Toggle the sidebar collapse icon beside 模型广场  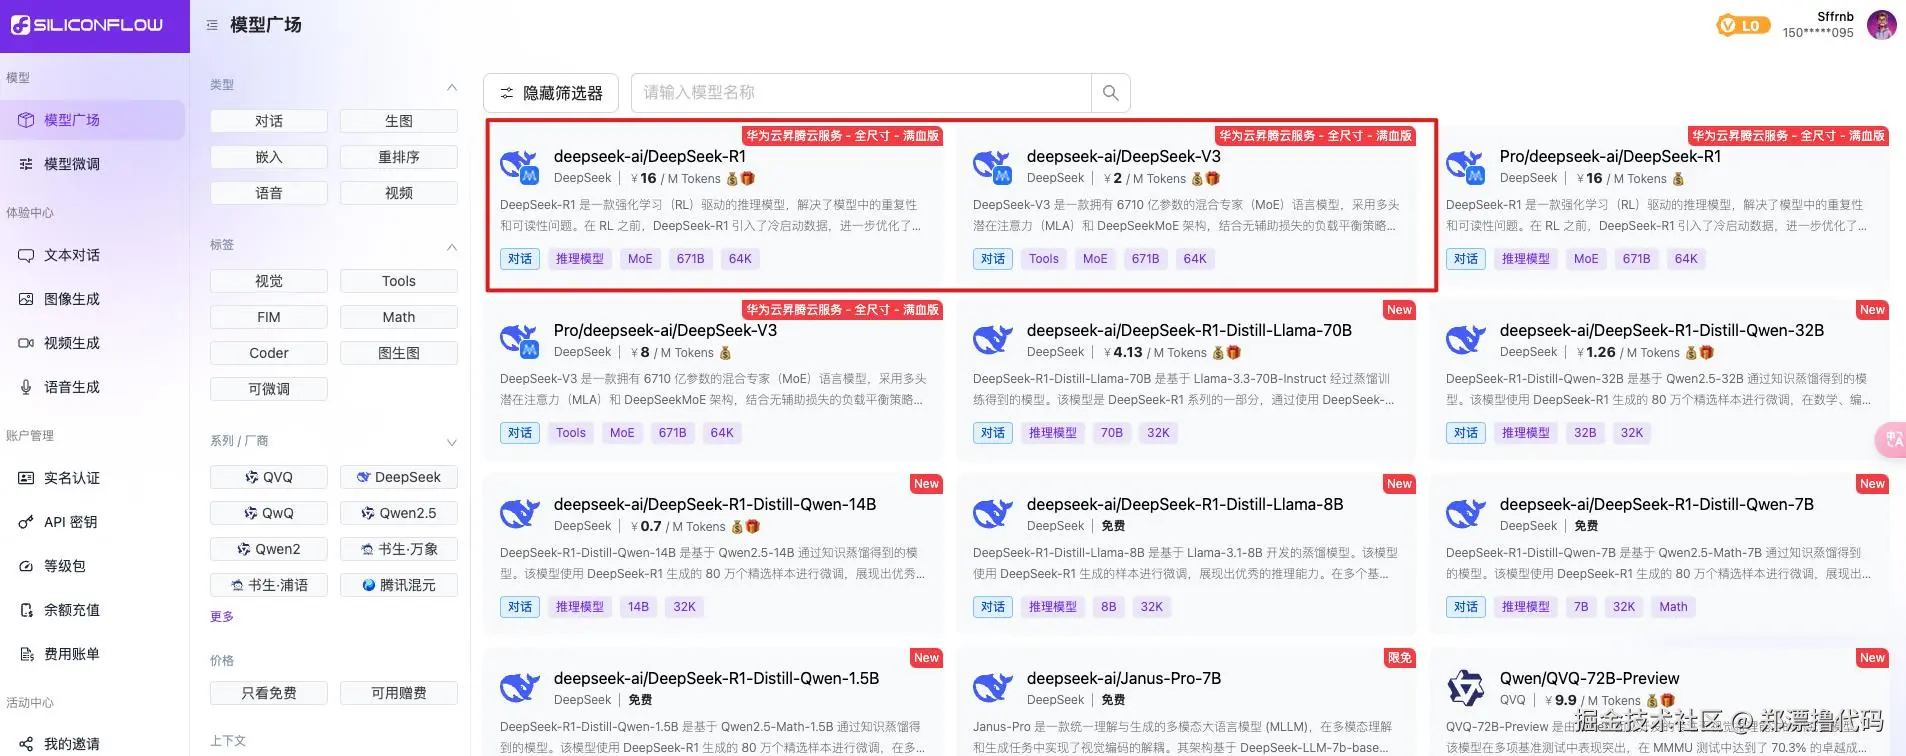212,25
